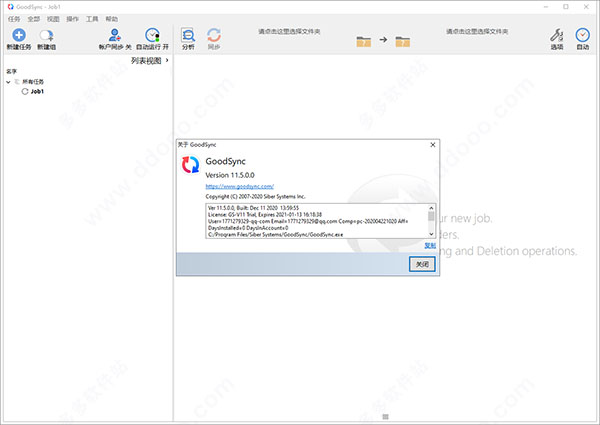This screenshot has width=600, height=425.
Task: Click the 分析 (Analyze) magnifier icon
Action: (188, 35)
